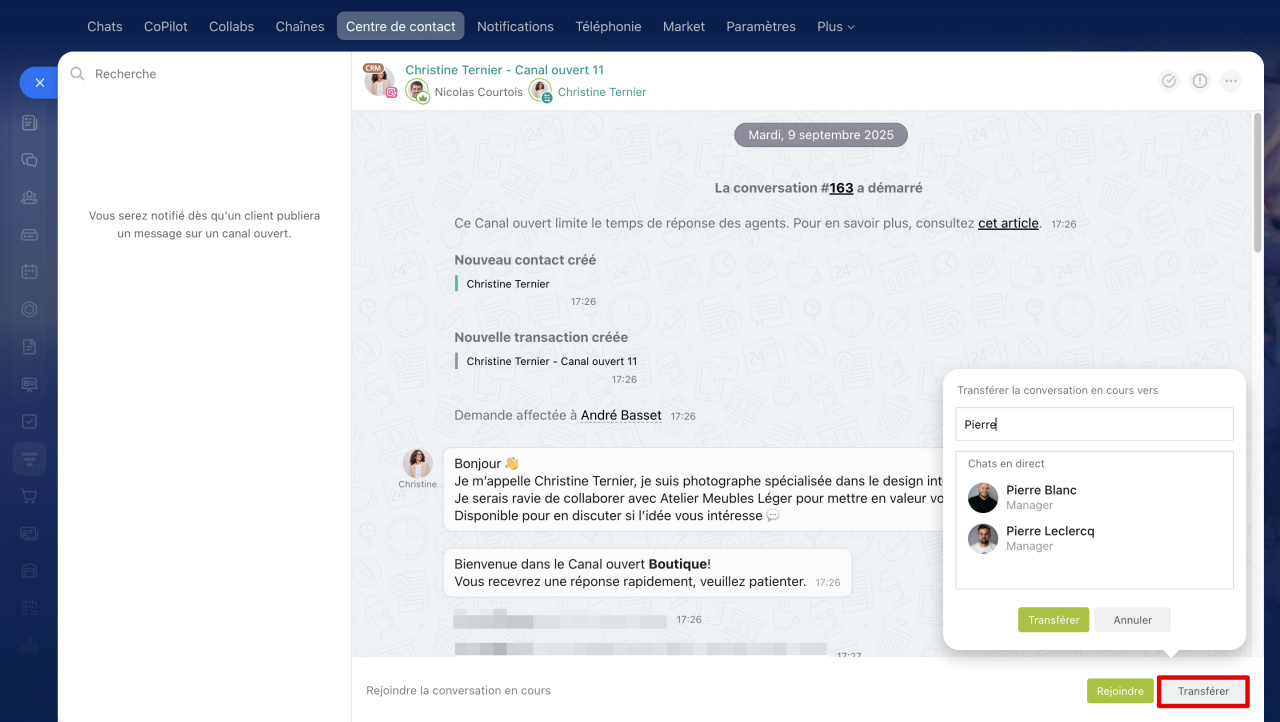Open the tasks checkbox icon in sidebar

29,421
